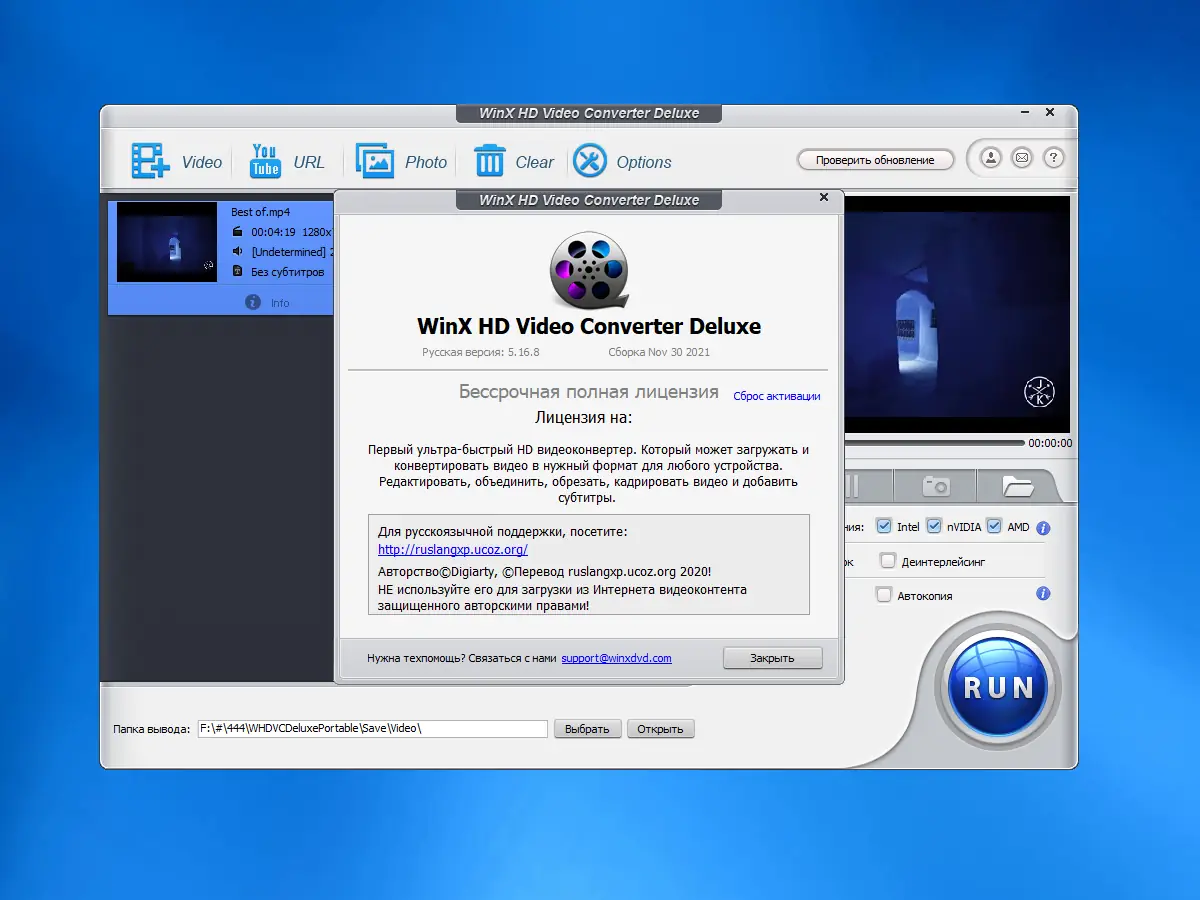
Task: Open the Photo converter tool
Action: click(376, 160)
